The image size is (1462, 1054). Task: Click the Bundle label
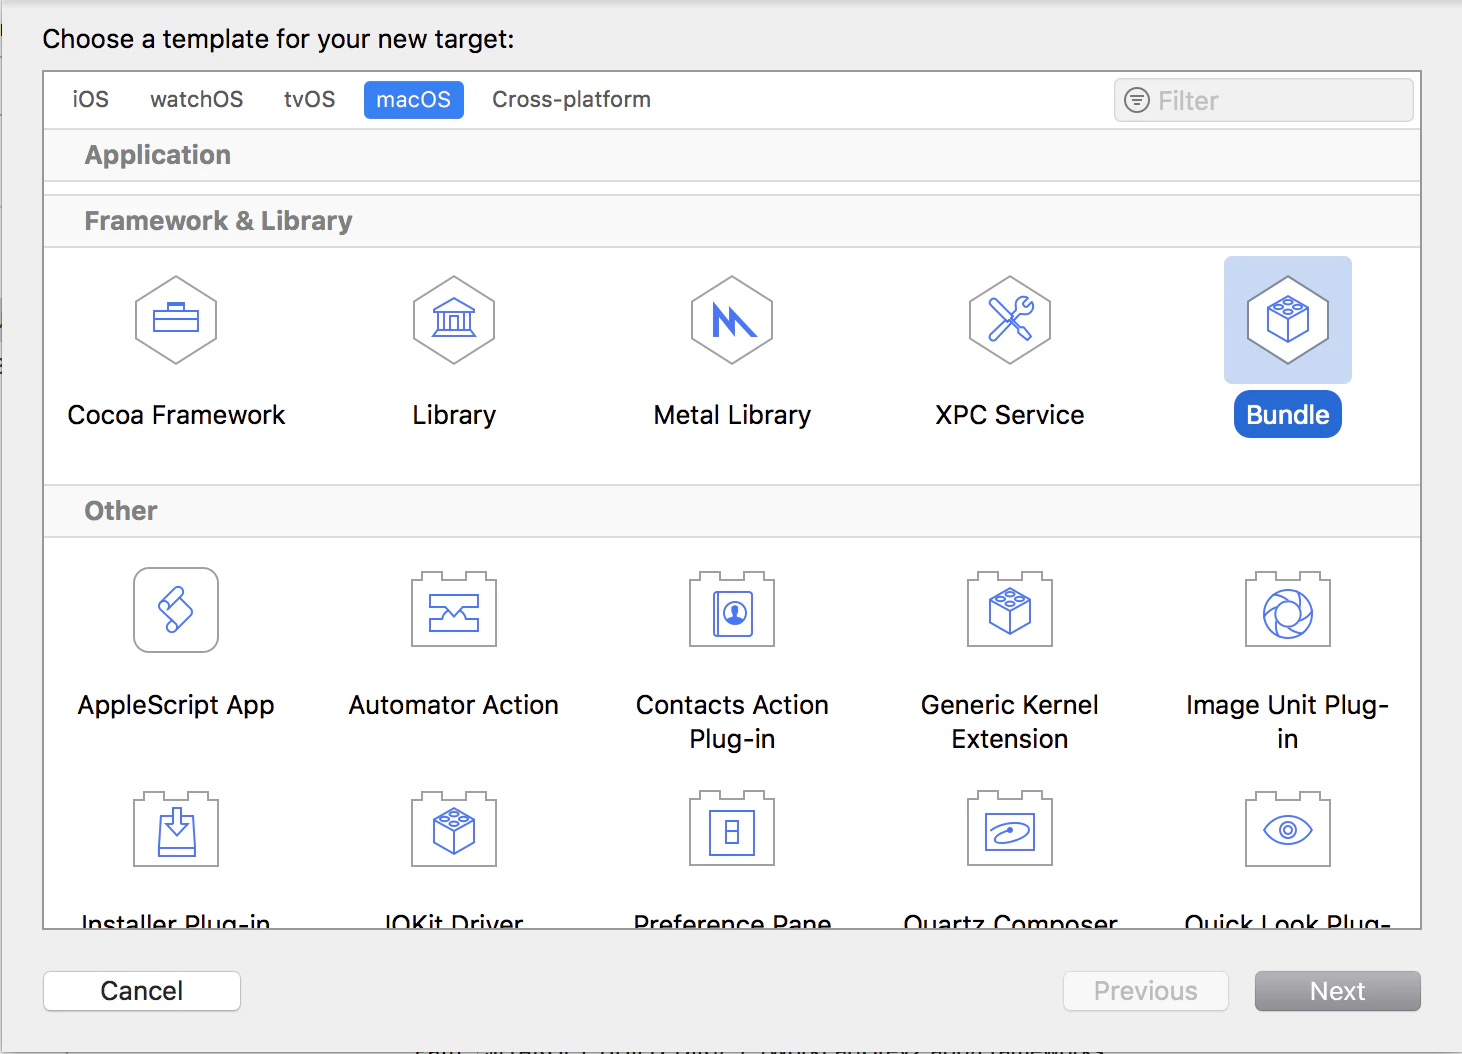(x=1288, y=415)
